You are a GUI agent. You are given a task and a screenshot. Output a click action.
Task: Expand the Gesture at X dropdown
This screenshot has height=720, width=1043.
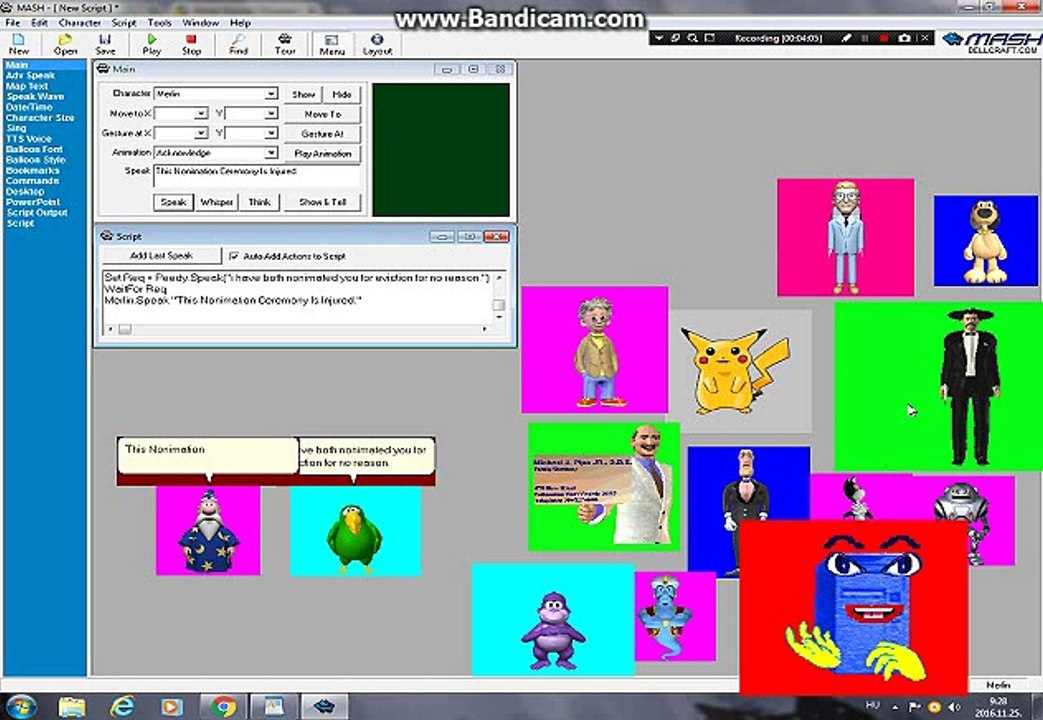click(x=201, y=133)
